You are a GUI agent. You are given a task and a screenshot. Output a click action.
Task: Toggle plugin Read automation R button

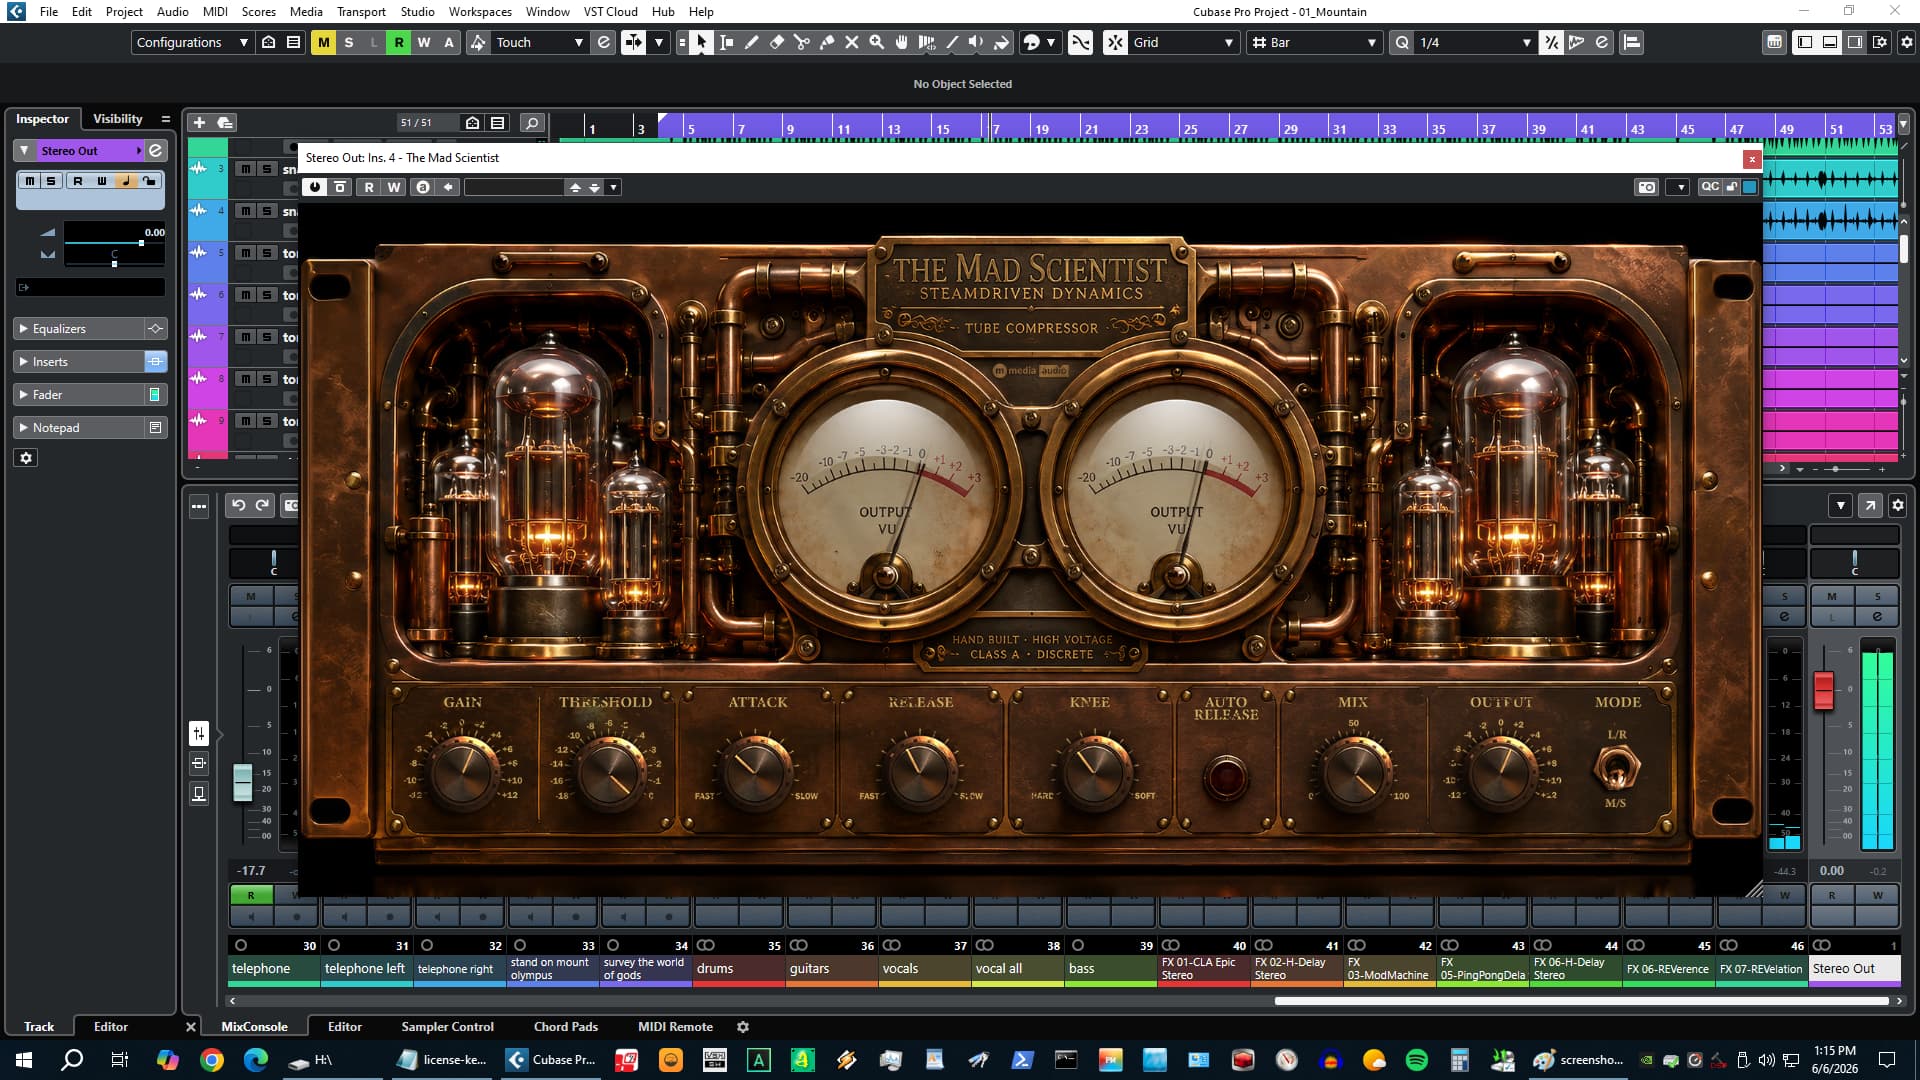(369, 187)
